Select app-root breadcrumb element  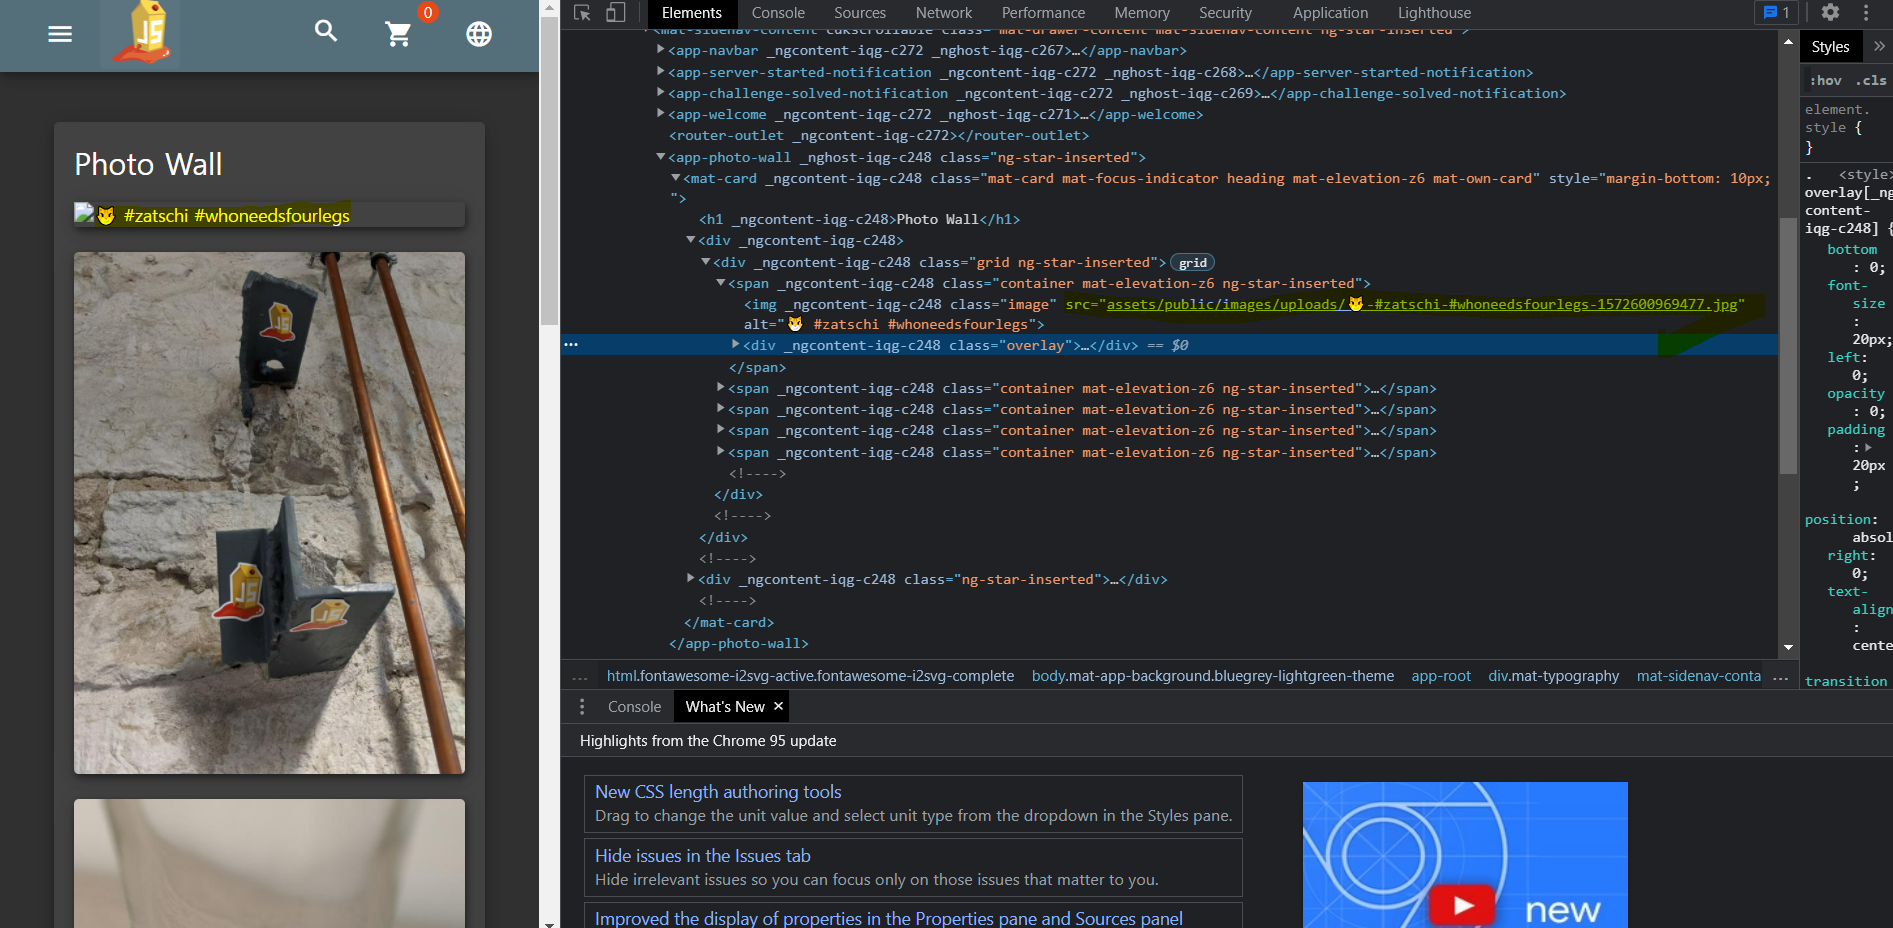(1441, 676)
